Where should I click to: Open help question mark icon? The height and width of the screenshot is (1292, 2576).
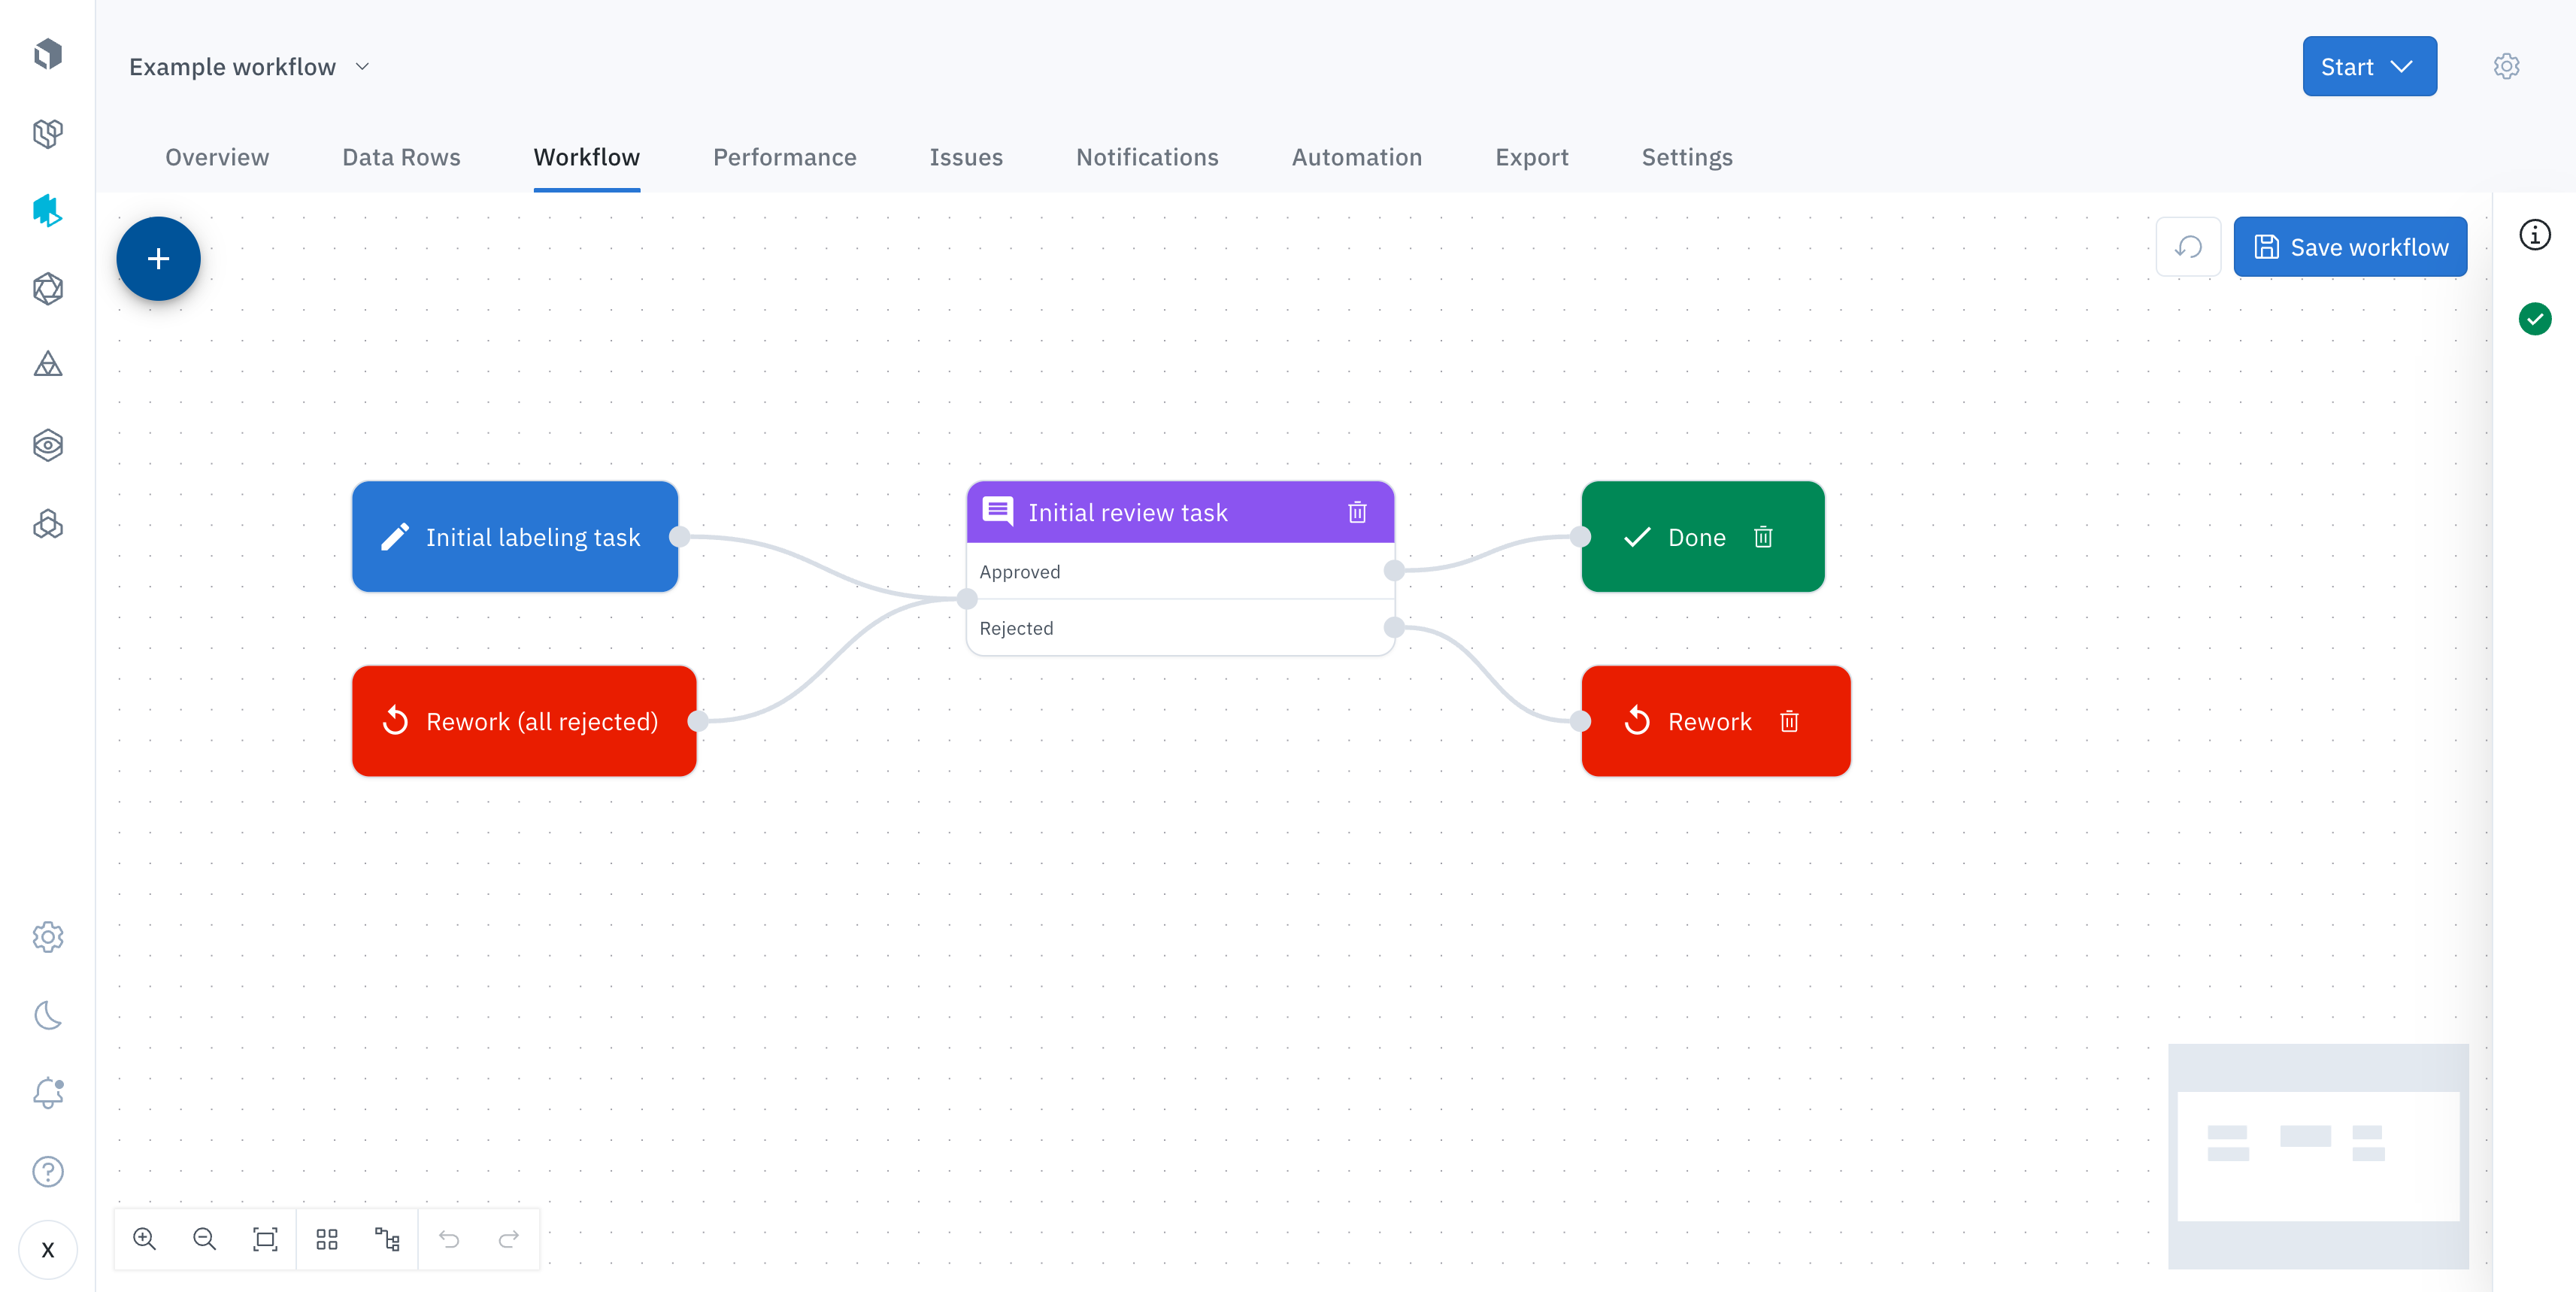click(47, 1171)
